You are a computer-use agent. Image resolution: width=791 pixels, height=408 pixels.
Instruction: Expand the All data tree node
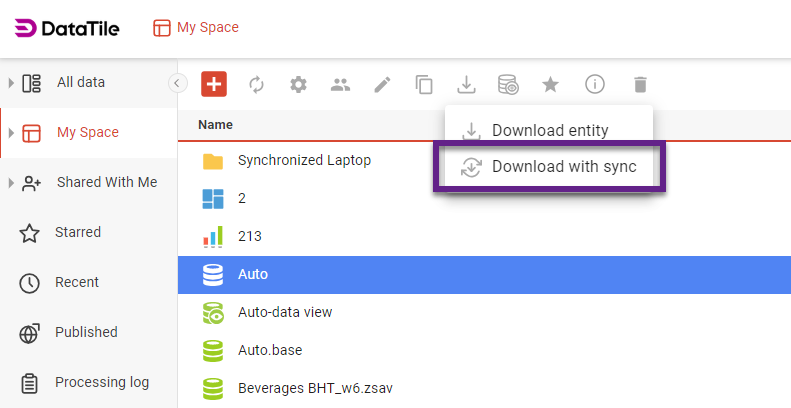pyautogui.click(x=10, y=83)
